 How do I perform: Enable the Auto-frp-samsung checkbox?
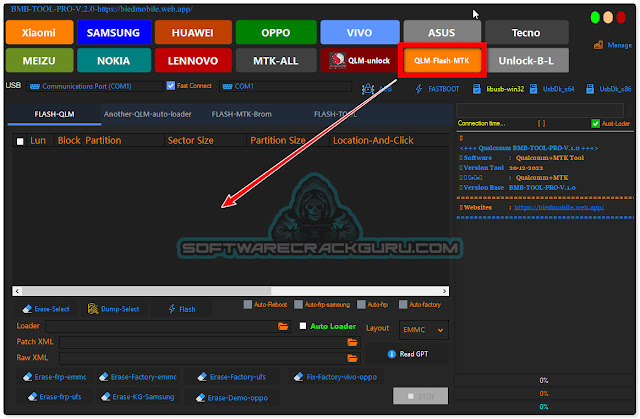[x=298, y=304]
